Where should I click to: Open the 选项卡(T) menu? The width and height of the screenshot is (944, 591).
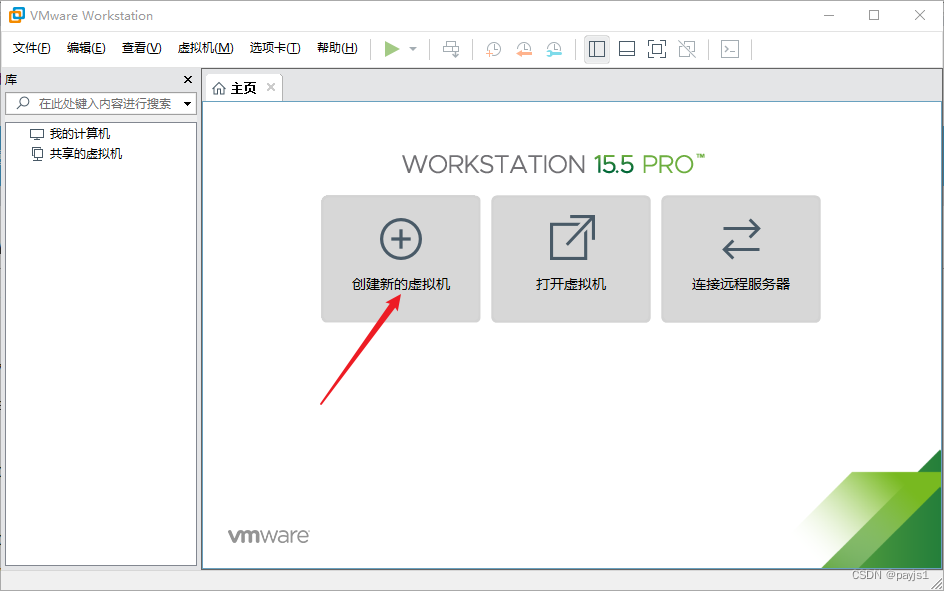[x=275, y=48]
